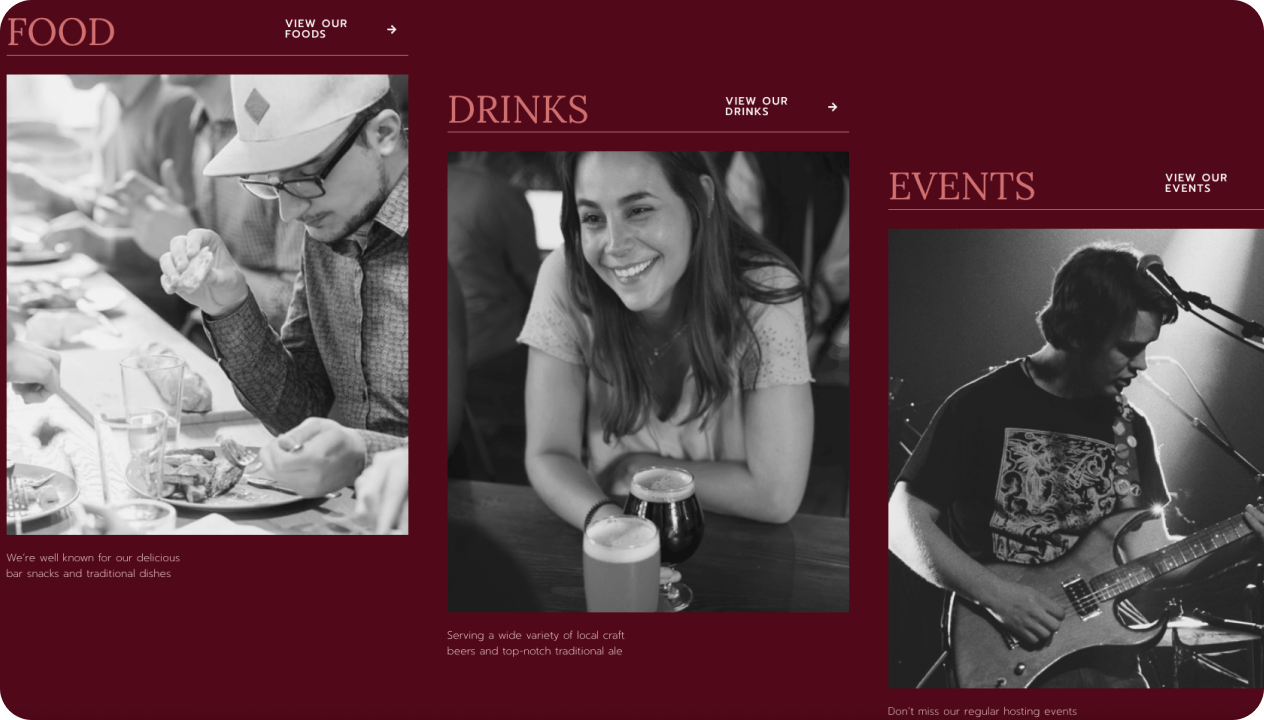Open the photo of the guitarist performing
Image resolution: width=1264 pixels, height=720 pixels.
pyautogui.click(x=1076, y=458)
